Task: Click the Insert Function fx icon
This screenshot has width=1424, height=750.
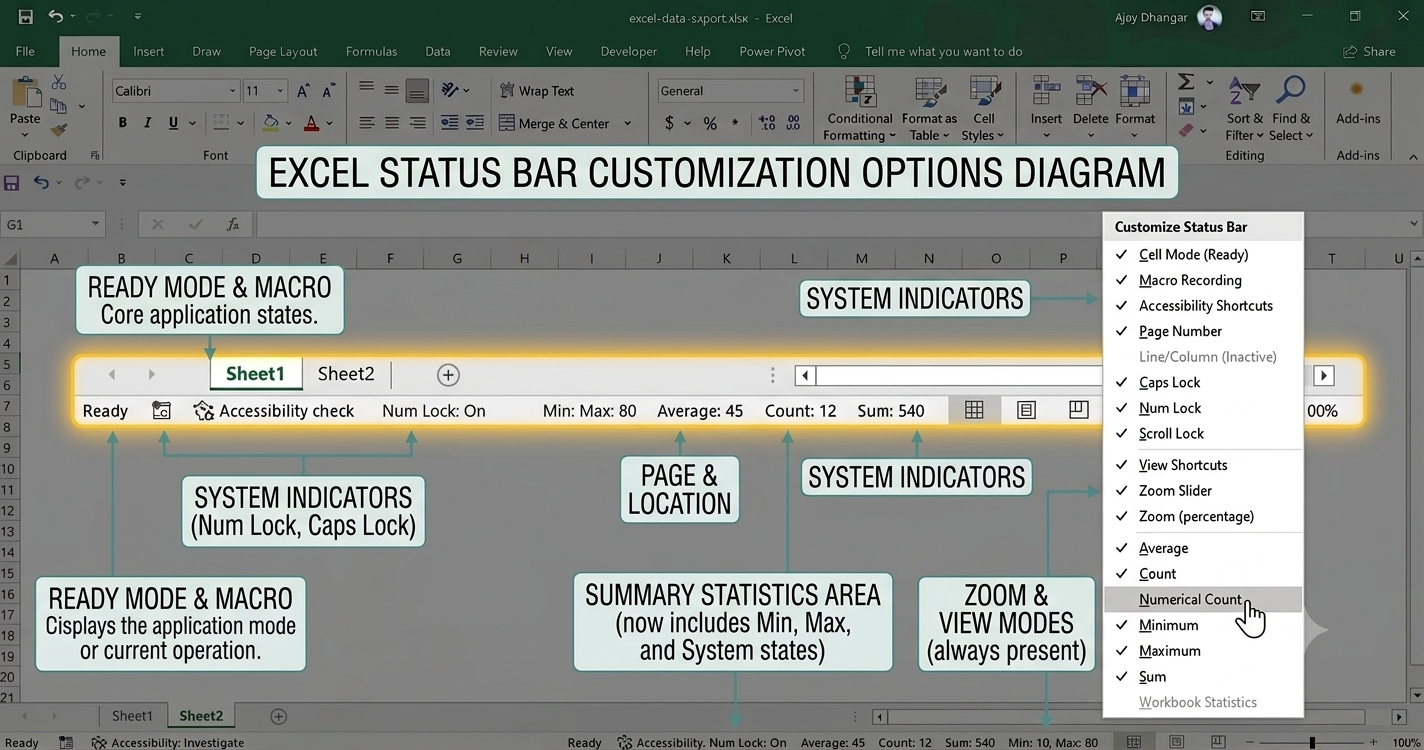Action: 233,225
